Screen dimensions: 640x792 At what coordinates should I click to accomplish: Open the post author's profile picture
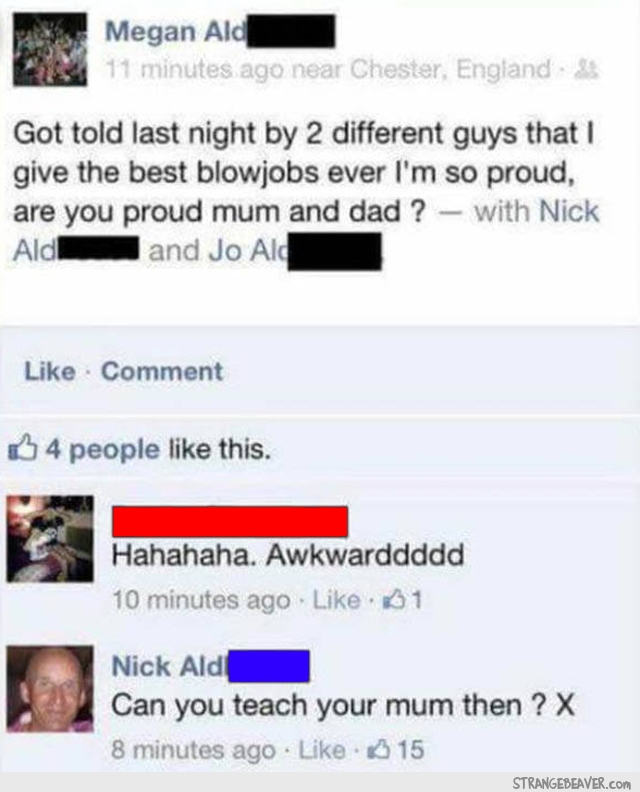pyautogui.click(x=50, y=50)
